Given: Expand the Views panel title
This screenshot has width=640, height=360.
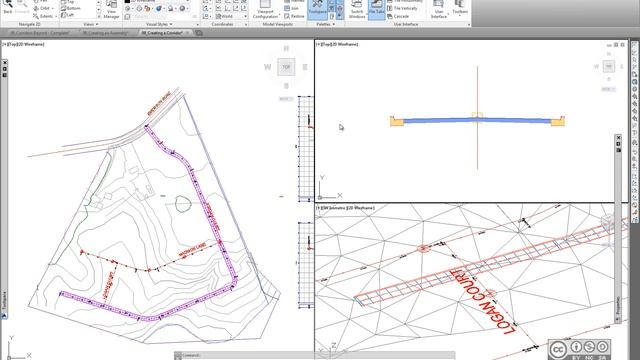Looking at the screenshot, I should tap(91, 24).
